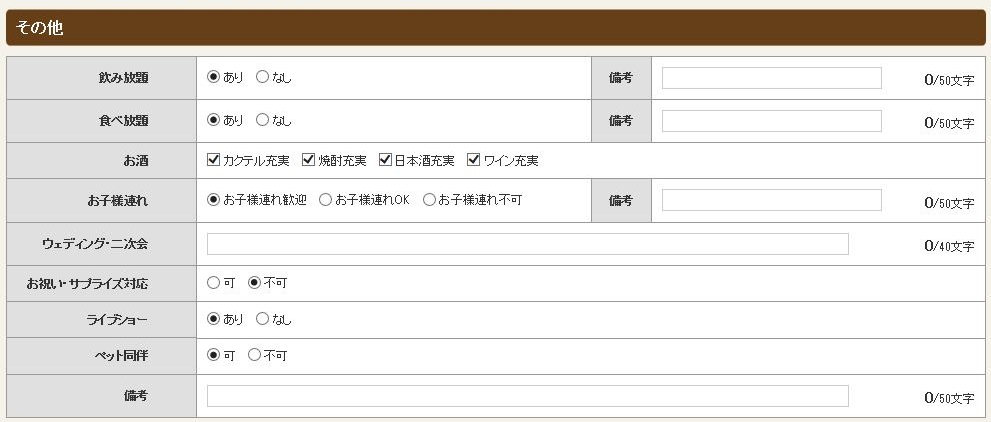Select 可 for お祝い・サプライズ対応
991x422 pixels.
click(x=214, y=282)
